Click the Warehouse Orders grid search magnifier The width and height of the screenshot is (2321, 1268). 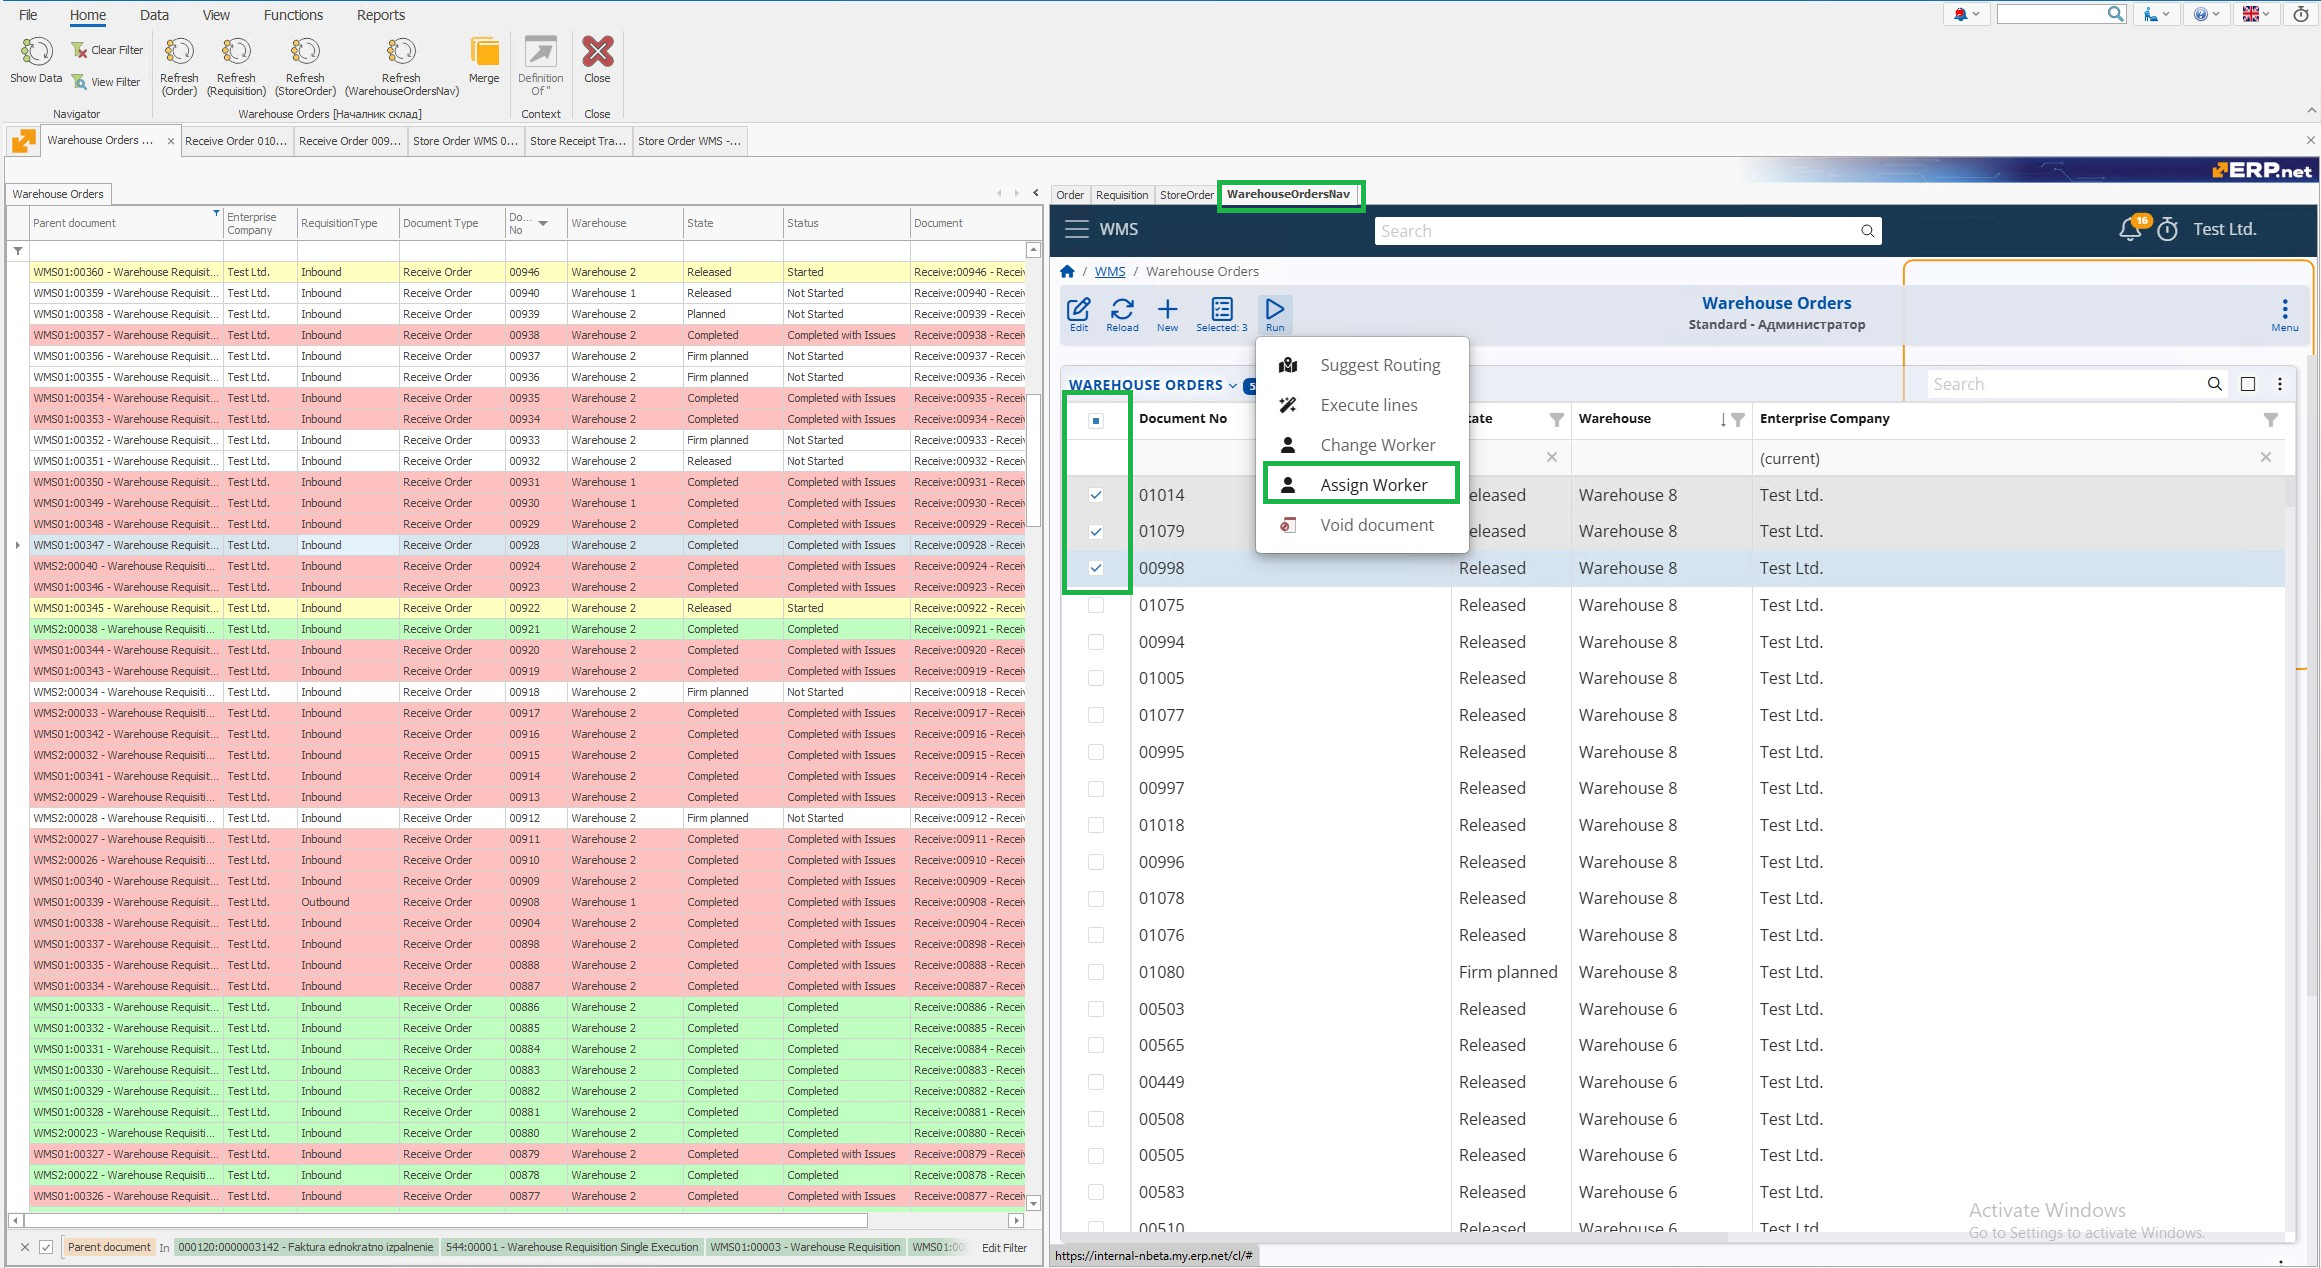point(2215,384)
